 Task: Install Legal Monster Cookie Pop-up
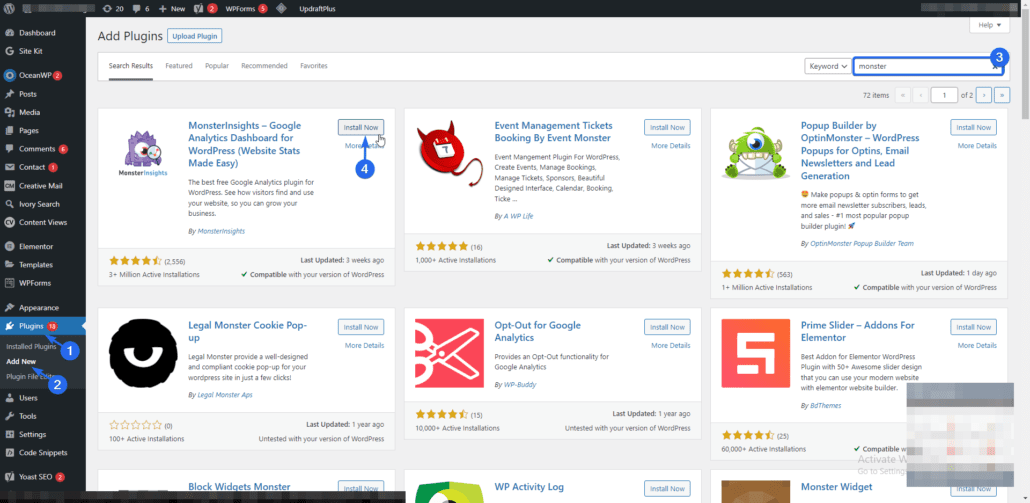click(x=361, y=327)
